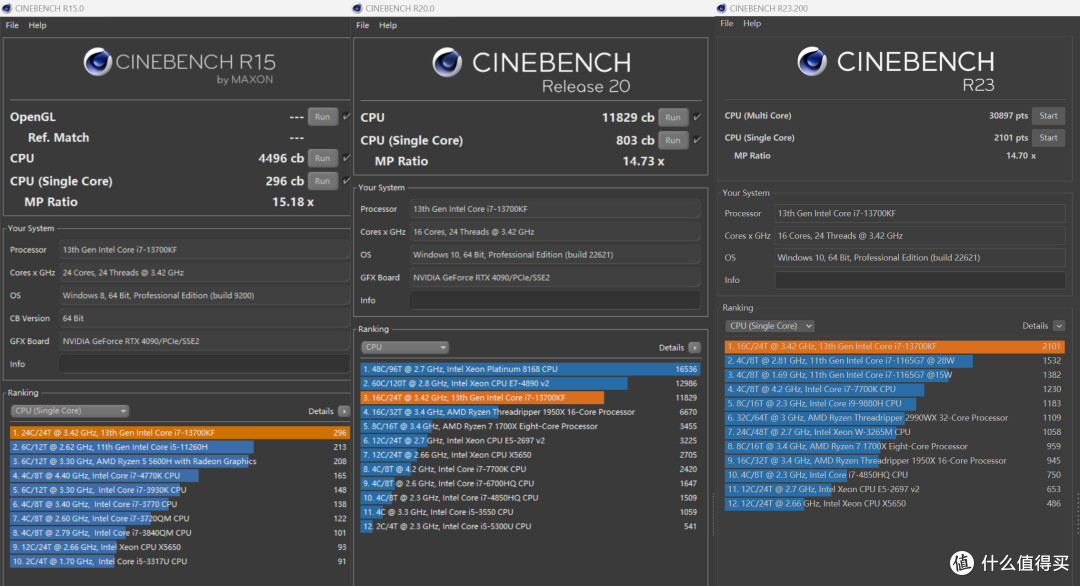Start CPU (Single Core) test in R23
This screenshot has height=586, width=1080.
(x=1048, y=138)
